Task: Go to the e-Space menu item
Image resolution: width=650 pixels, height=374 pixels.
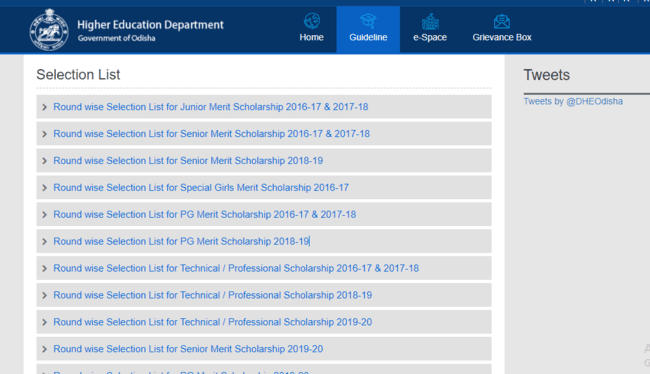Action: coord(430,30)
